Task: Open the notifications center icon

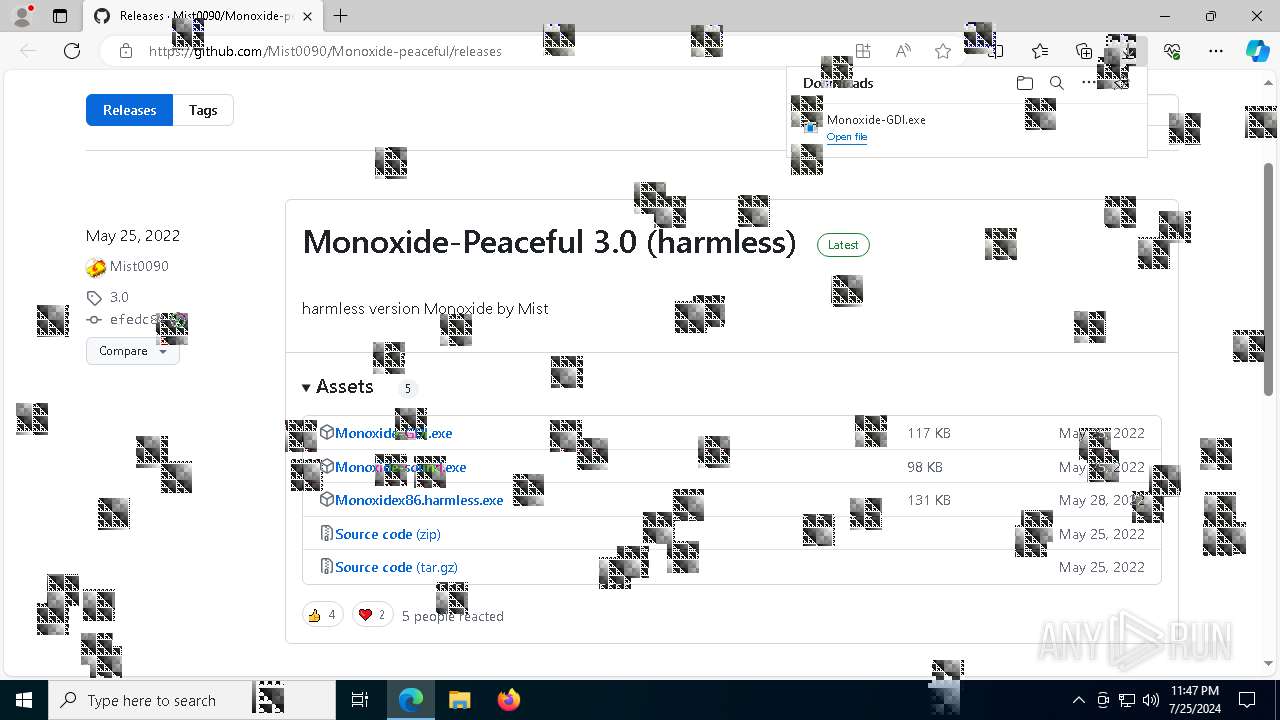Action: 1247,700
